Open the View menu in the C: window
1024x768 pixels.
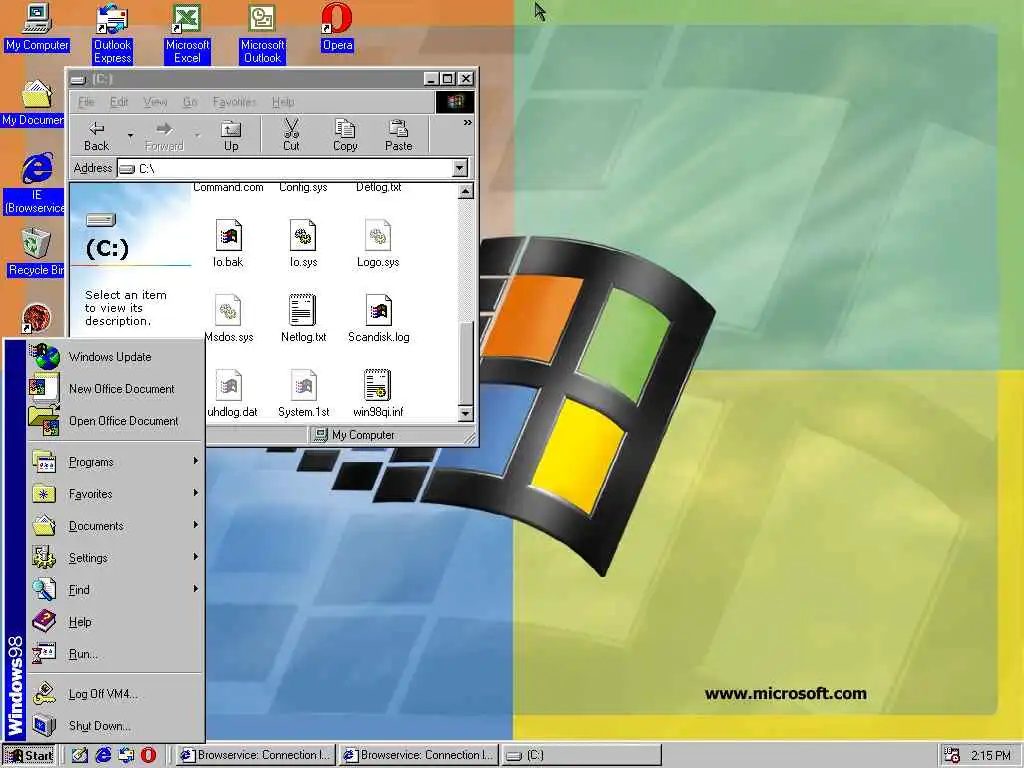(x=155, y=102)
